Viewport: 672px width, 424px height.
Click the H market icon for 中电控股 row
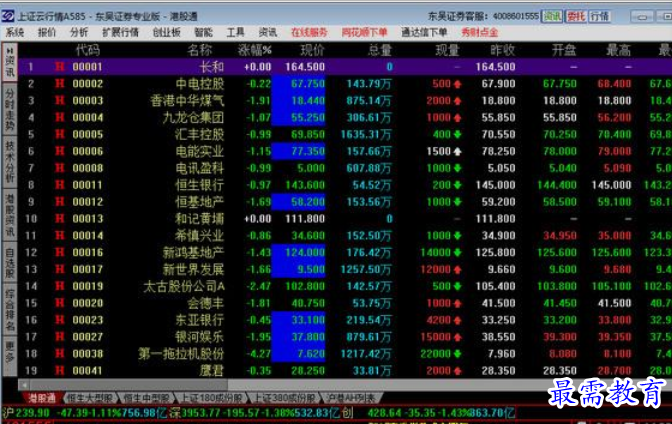tap(60, 84)
